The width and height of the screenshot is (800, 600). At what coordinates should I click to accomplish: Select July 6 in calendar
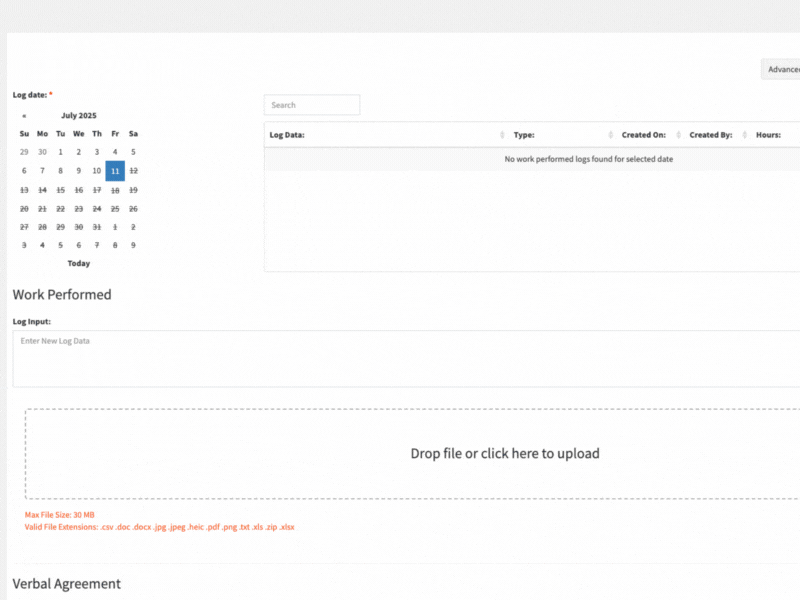point(24,171)
